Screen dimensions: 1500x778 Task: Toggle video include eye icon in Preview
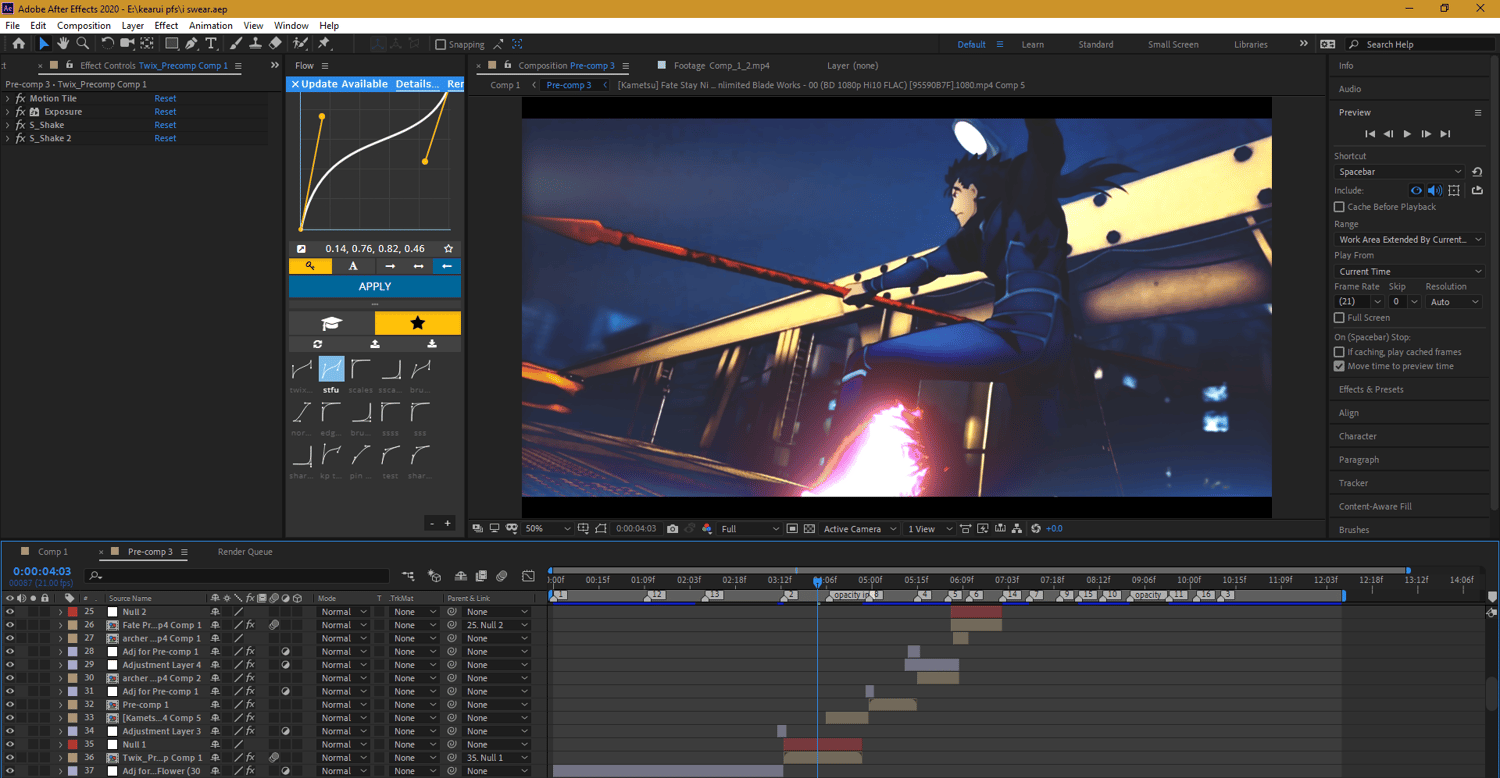1416,190
